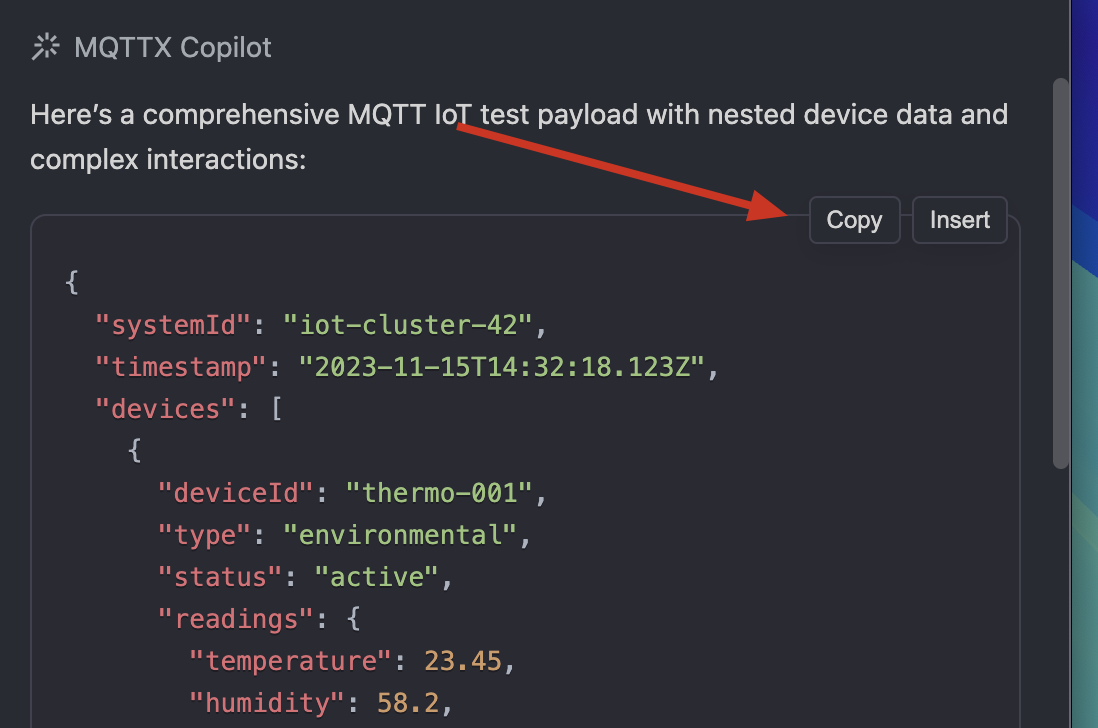The image size is (1098, 728).
Task: Click the "deviceId" key
Action: pyautogui.click(x=235, y=493)
